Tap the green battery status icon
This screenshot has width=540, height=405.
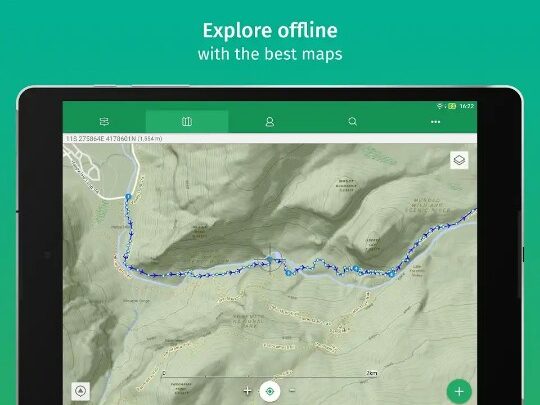tap(452, 106)
